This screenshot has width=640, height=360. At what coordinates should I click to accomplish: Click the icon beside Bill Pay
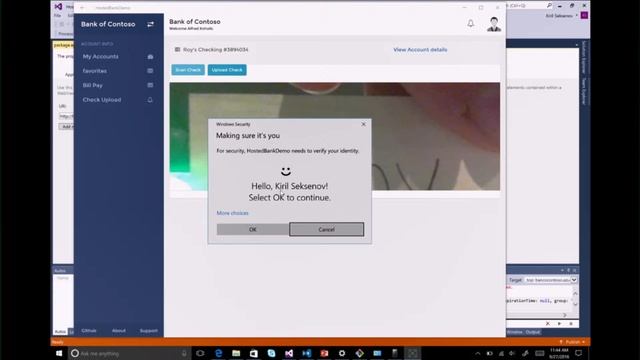pos(150,85)
